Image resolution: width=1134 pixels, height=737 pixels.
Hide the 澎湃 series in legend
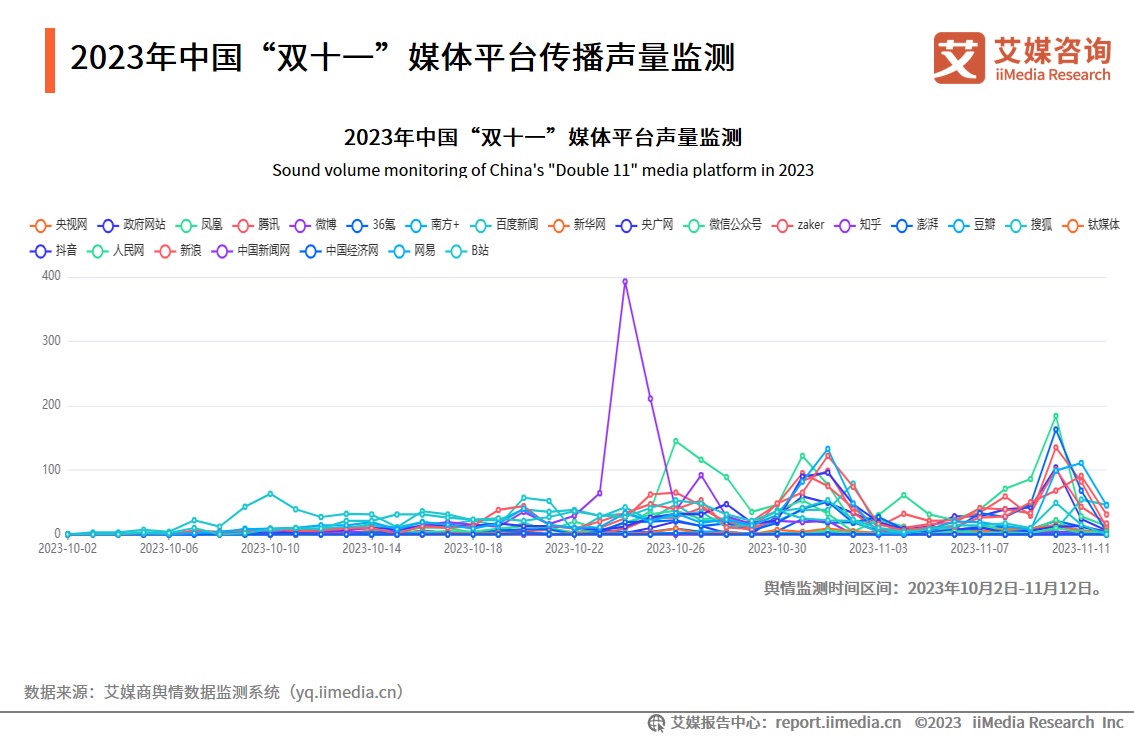click(x=915, y=225)
